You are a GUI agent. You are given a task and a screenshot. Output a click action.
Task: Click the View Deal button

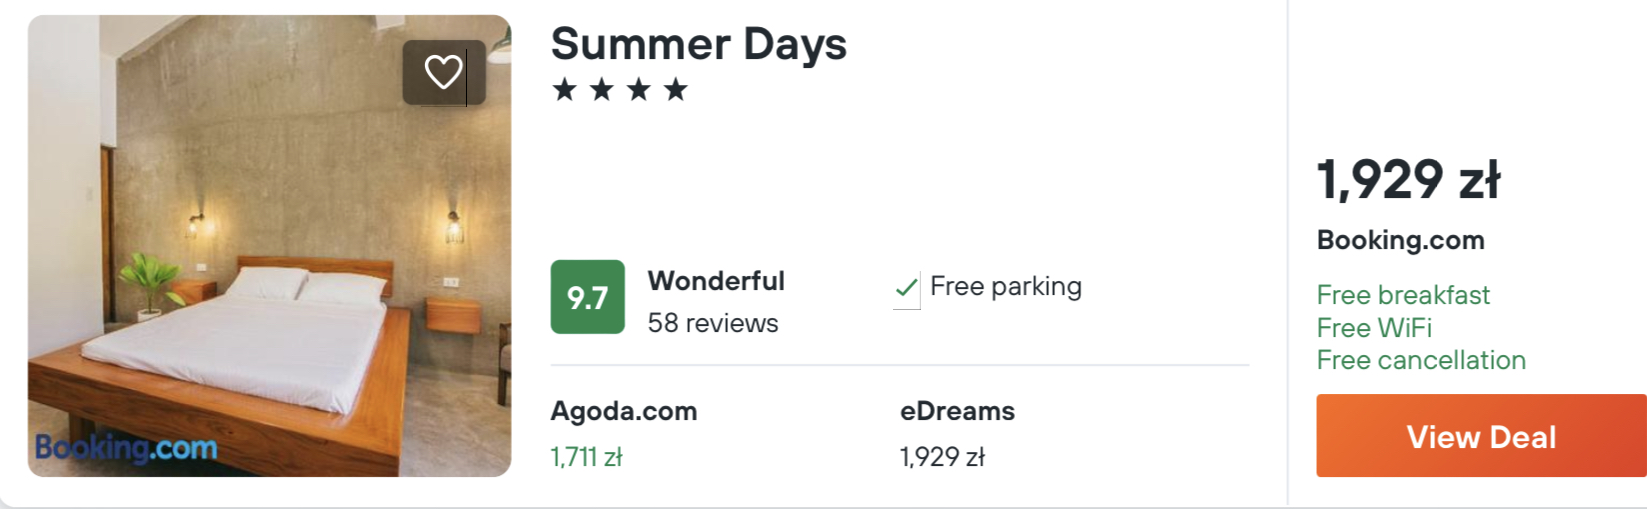(x=1480, y=436)
